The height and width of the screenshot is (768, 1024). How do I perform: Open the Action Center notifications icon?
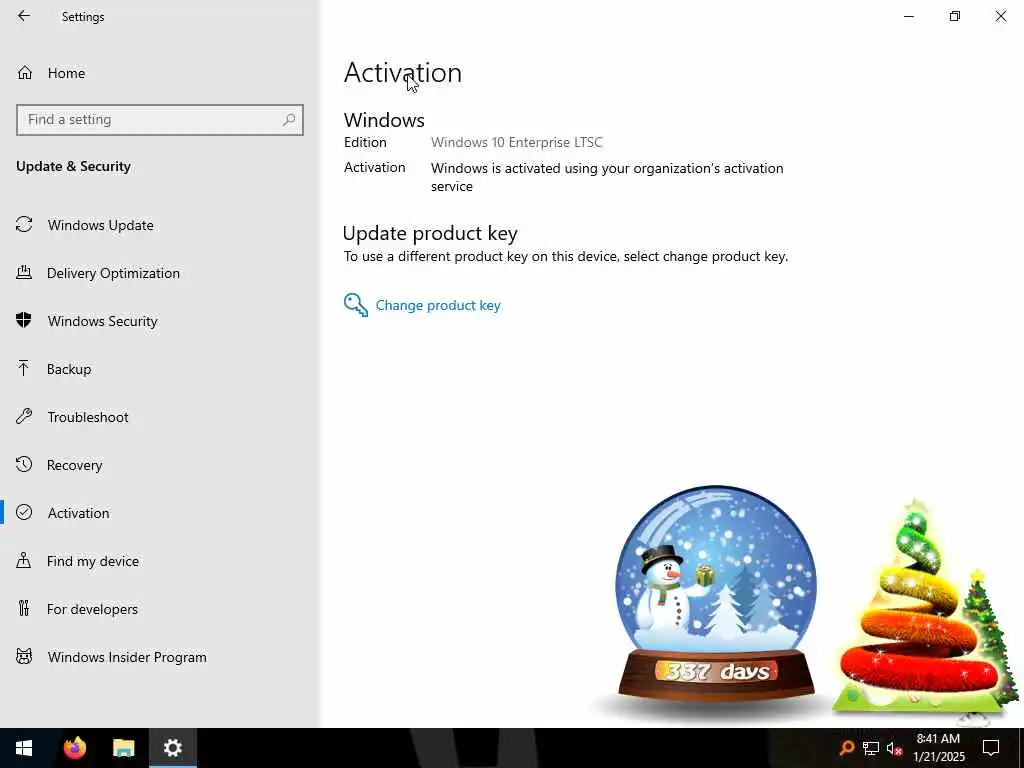coord(991,748)
